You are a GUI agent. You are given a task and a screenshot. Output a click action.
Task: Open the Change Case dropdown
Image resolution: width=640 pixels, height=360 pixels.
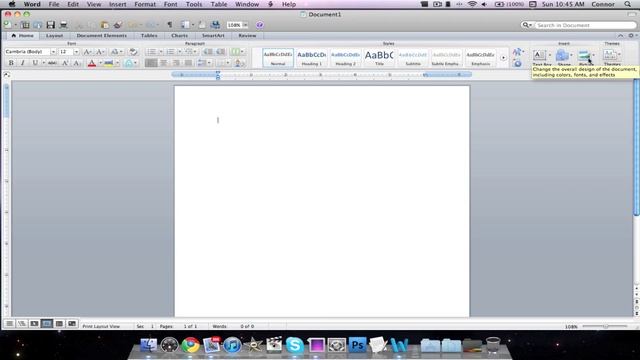click(117, 52)
